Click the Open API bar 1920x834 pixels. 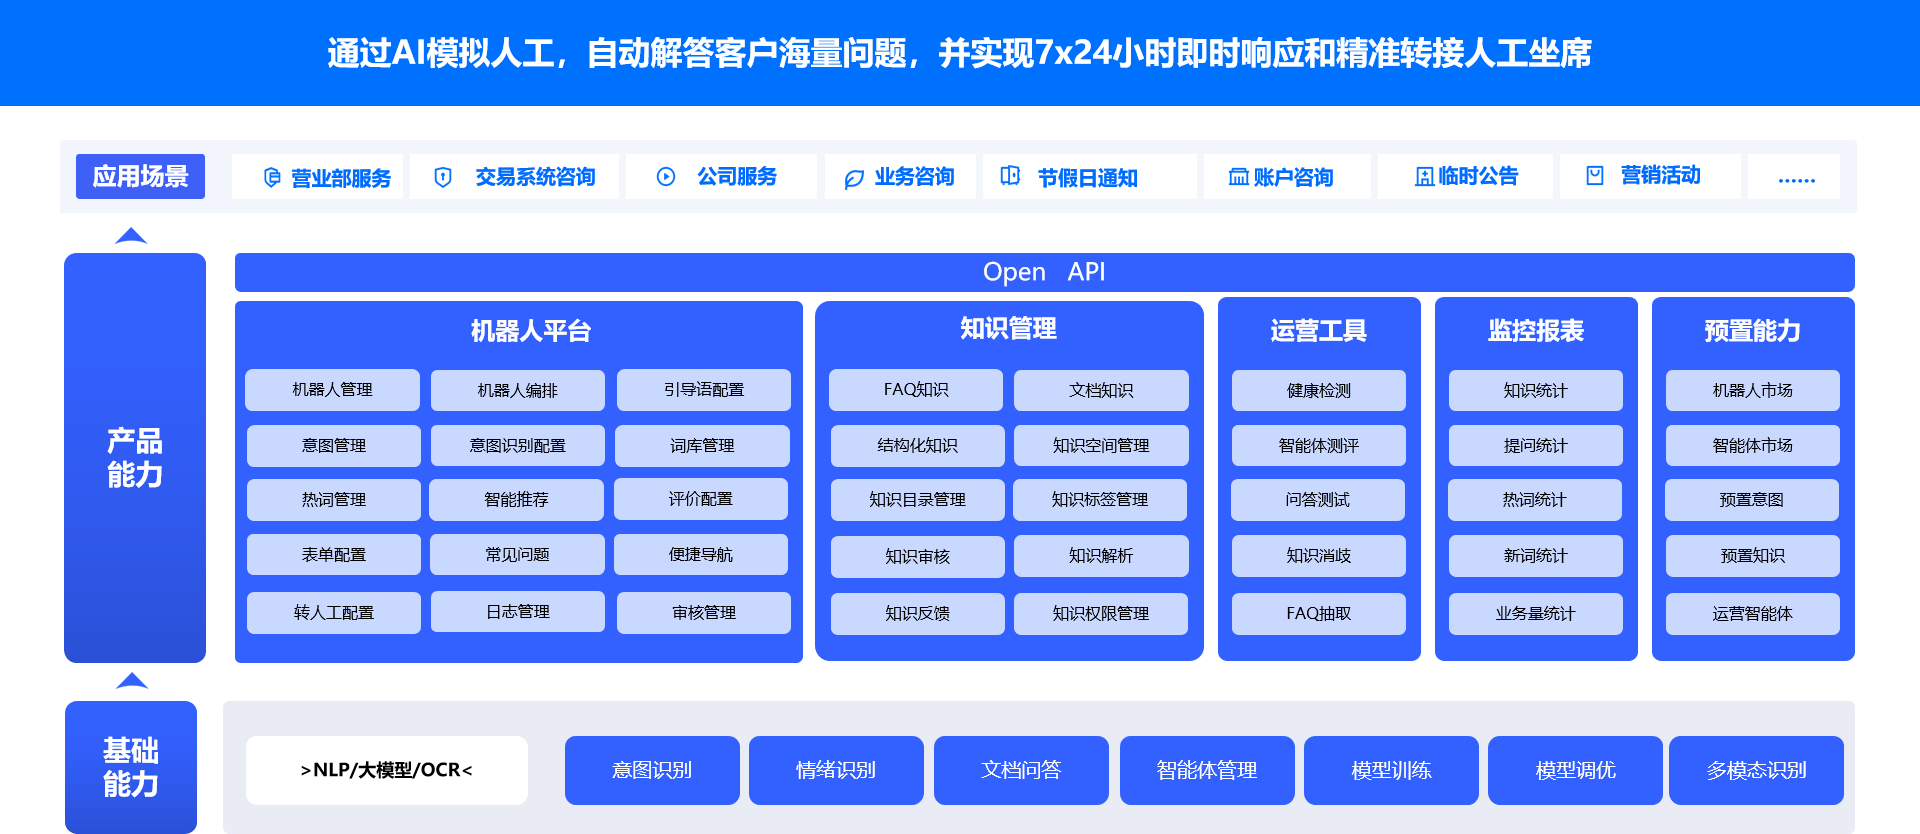[1044, 272]
